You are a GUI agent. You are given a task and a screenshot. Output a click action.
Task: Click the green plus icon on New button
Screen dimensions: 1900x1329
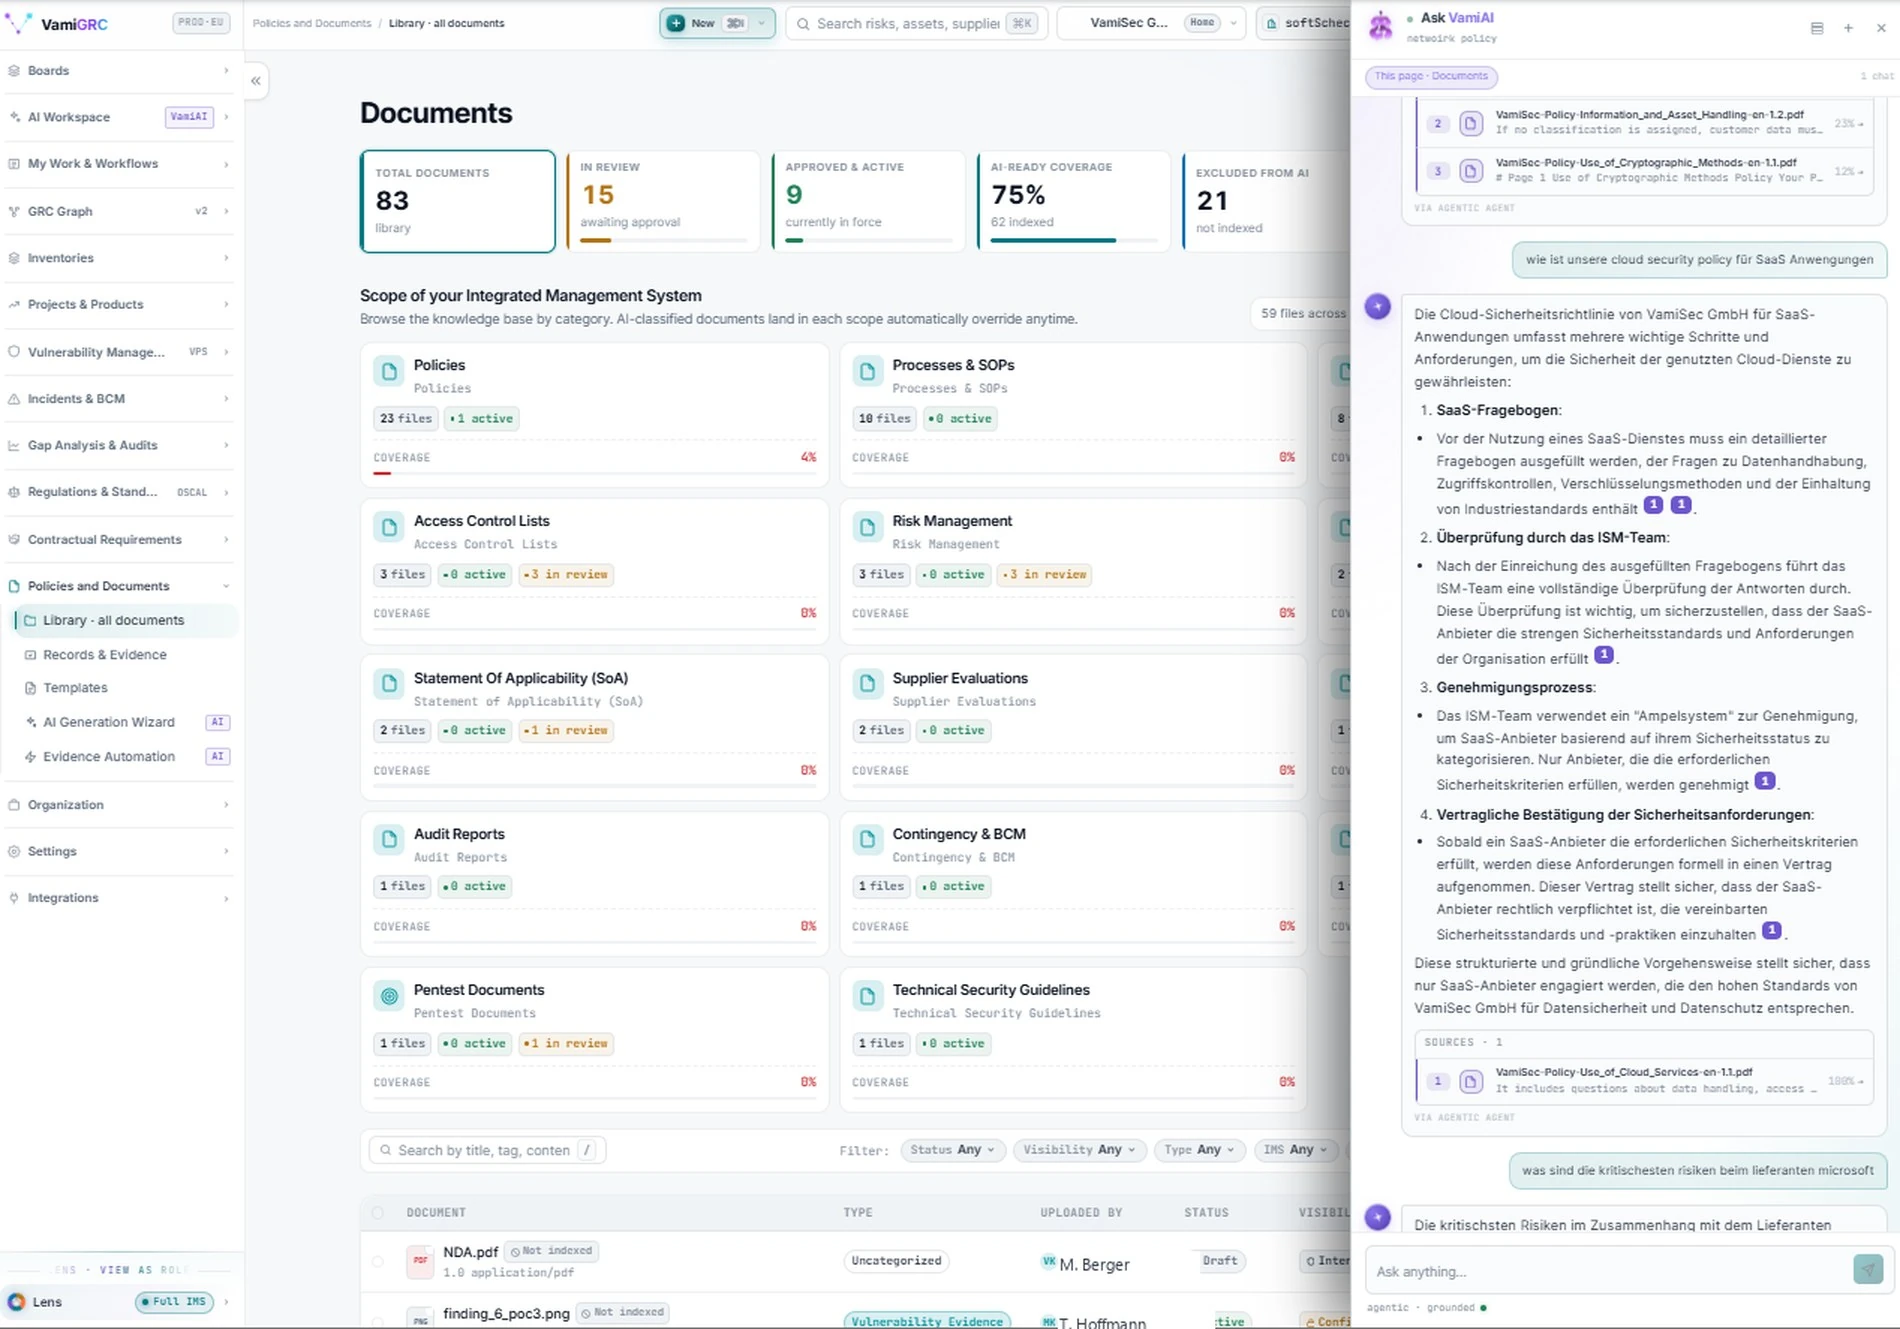point(676,23)
